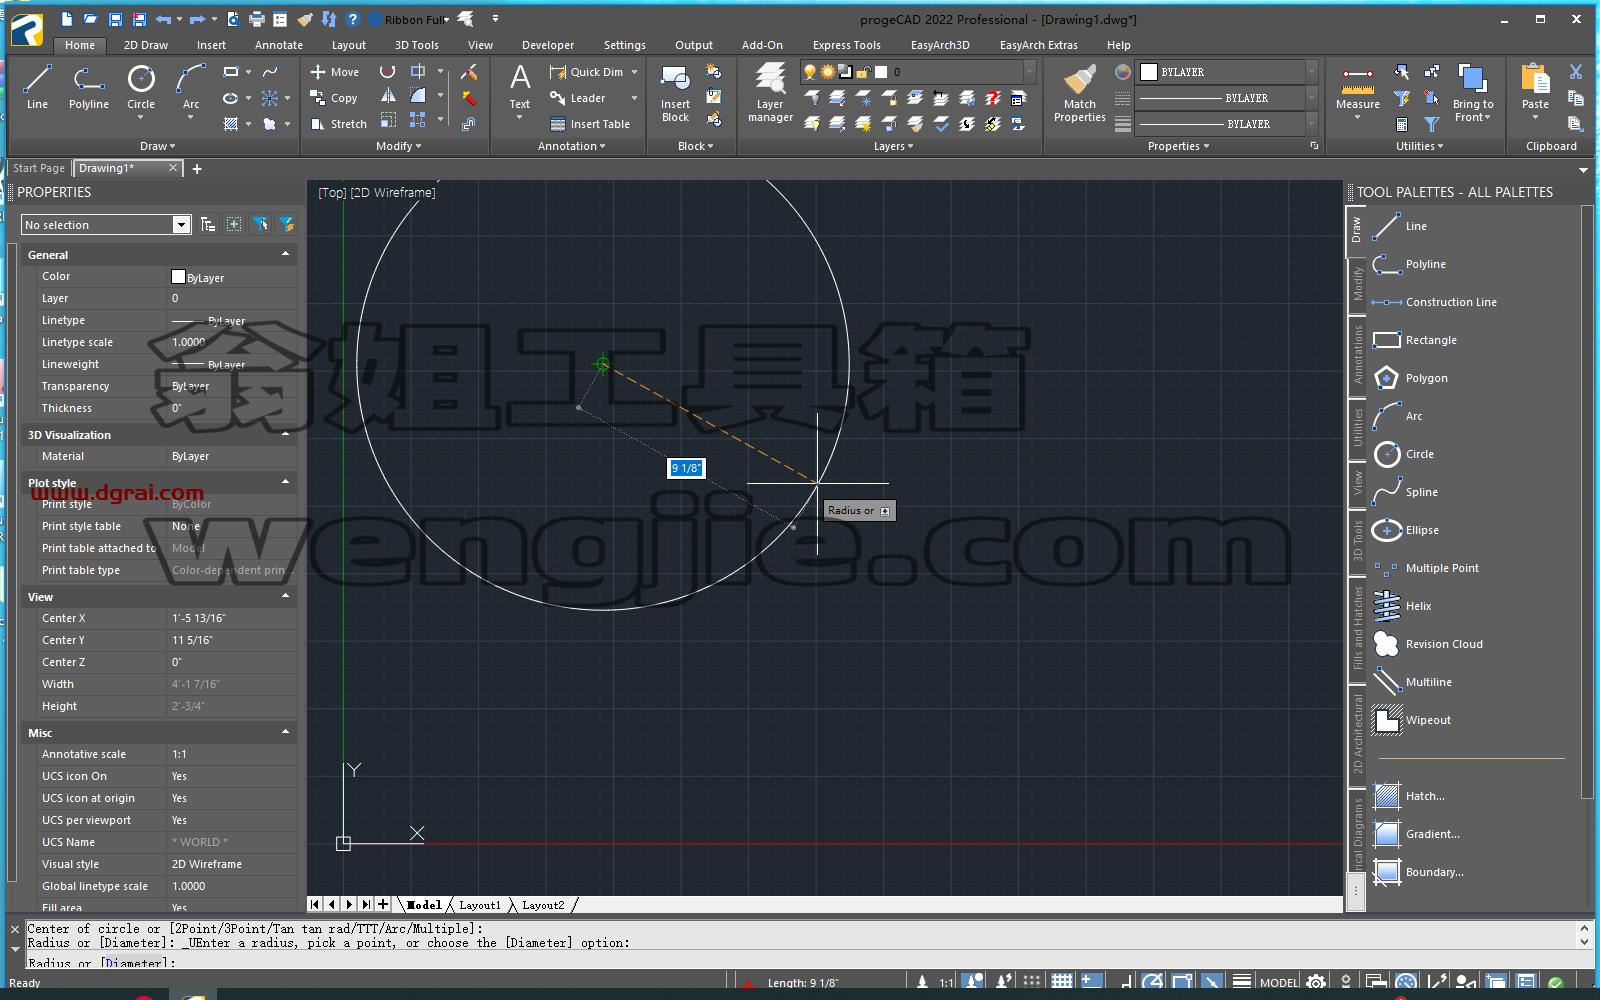Viewport: 1600px width, 1000px height.
Task: Click the ByLayer color swatch in General
Action: point(178,277)
